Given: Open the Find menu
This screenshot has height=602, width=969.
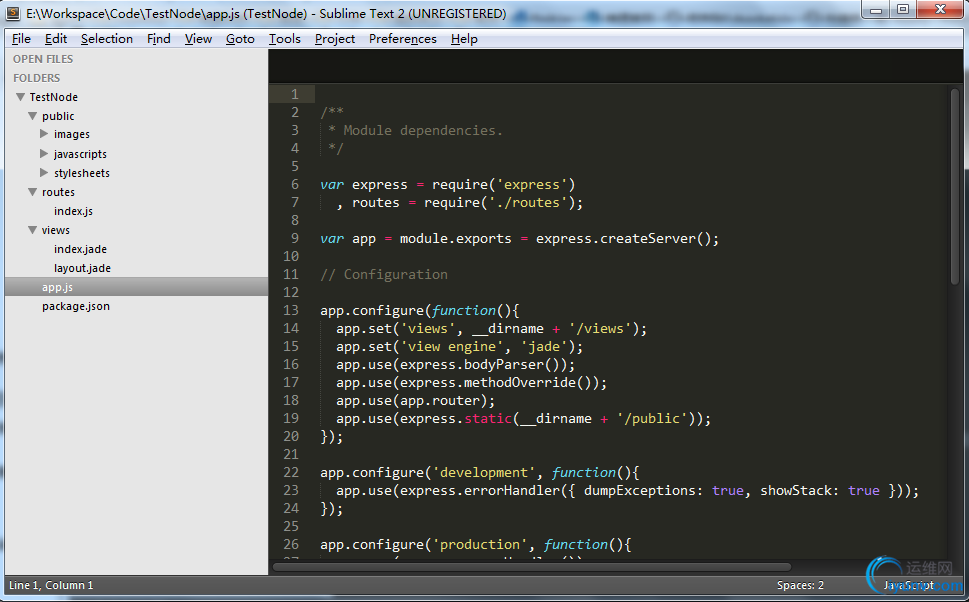Looking at the screenshot, I should coord(159,39).
